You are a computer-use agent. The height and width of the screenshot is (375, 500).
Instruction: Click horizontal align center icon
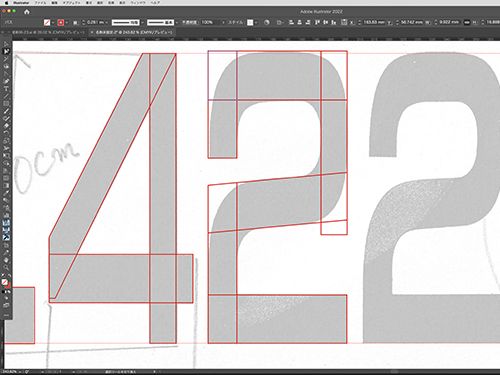299,22
